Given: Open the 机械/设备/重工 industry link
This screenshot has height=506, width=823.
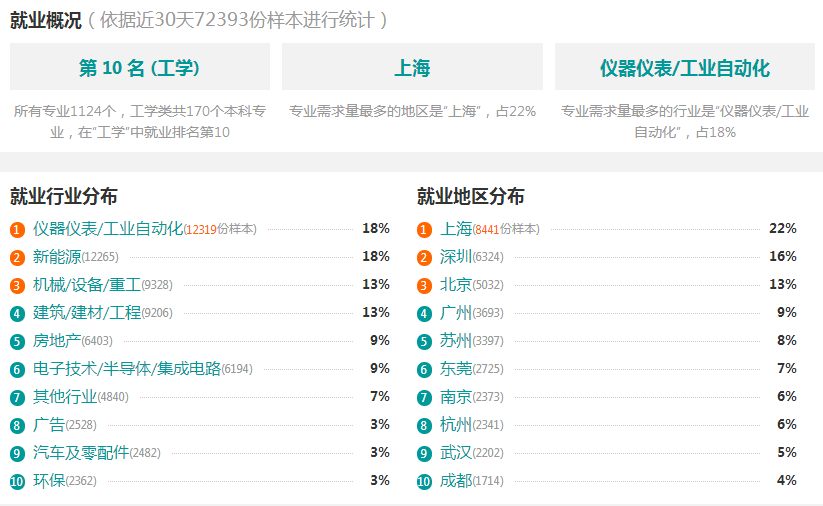Looking at the screenshot, I should 87,284.
